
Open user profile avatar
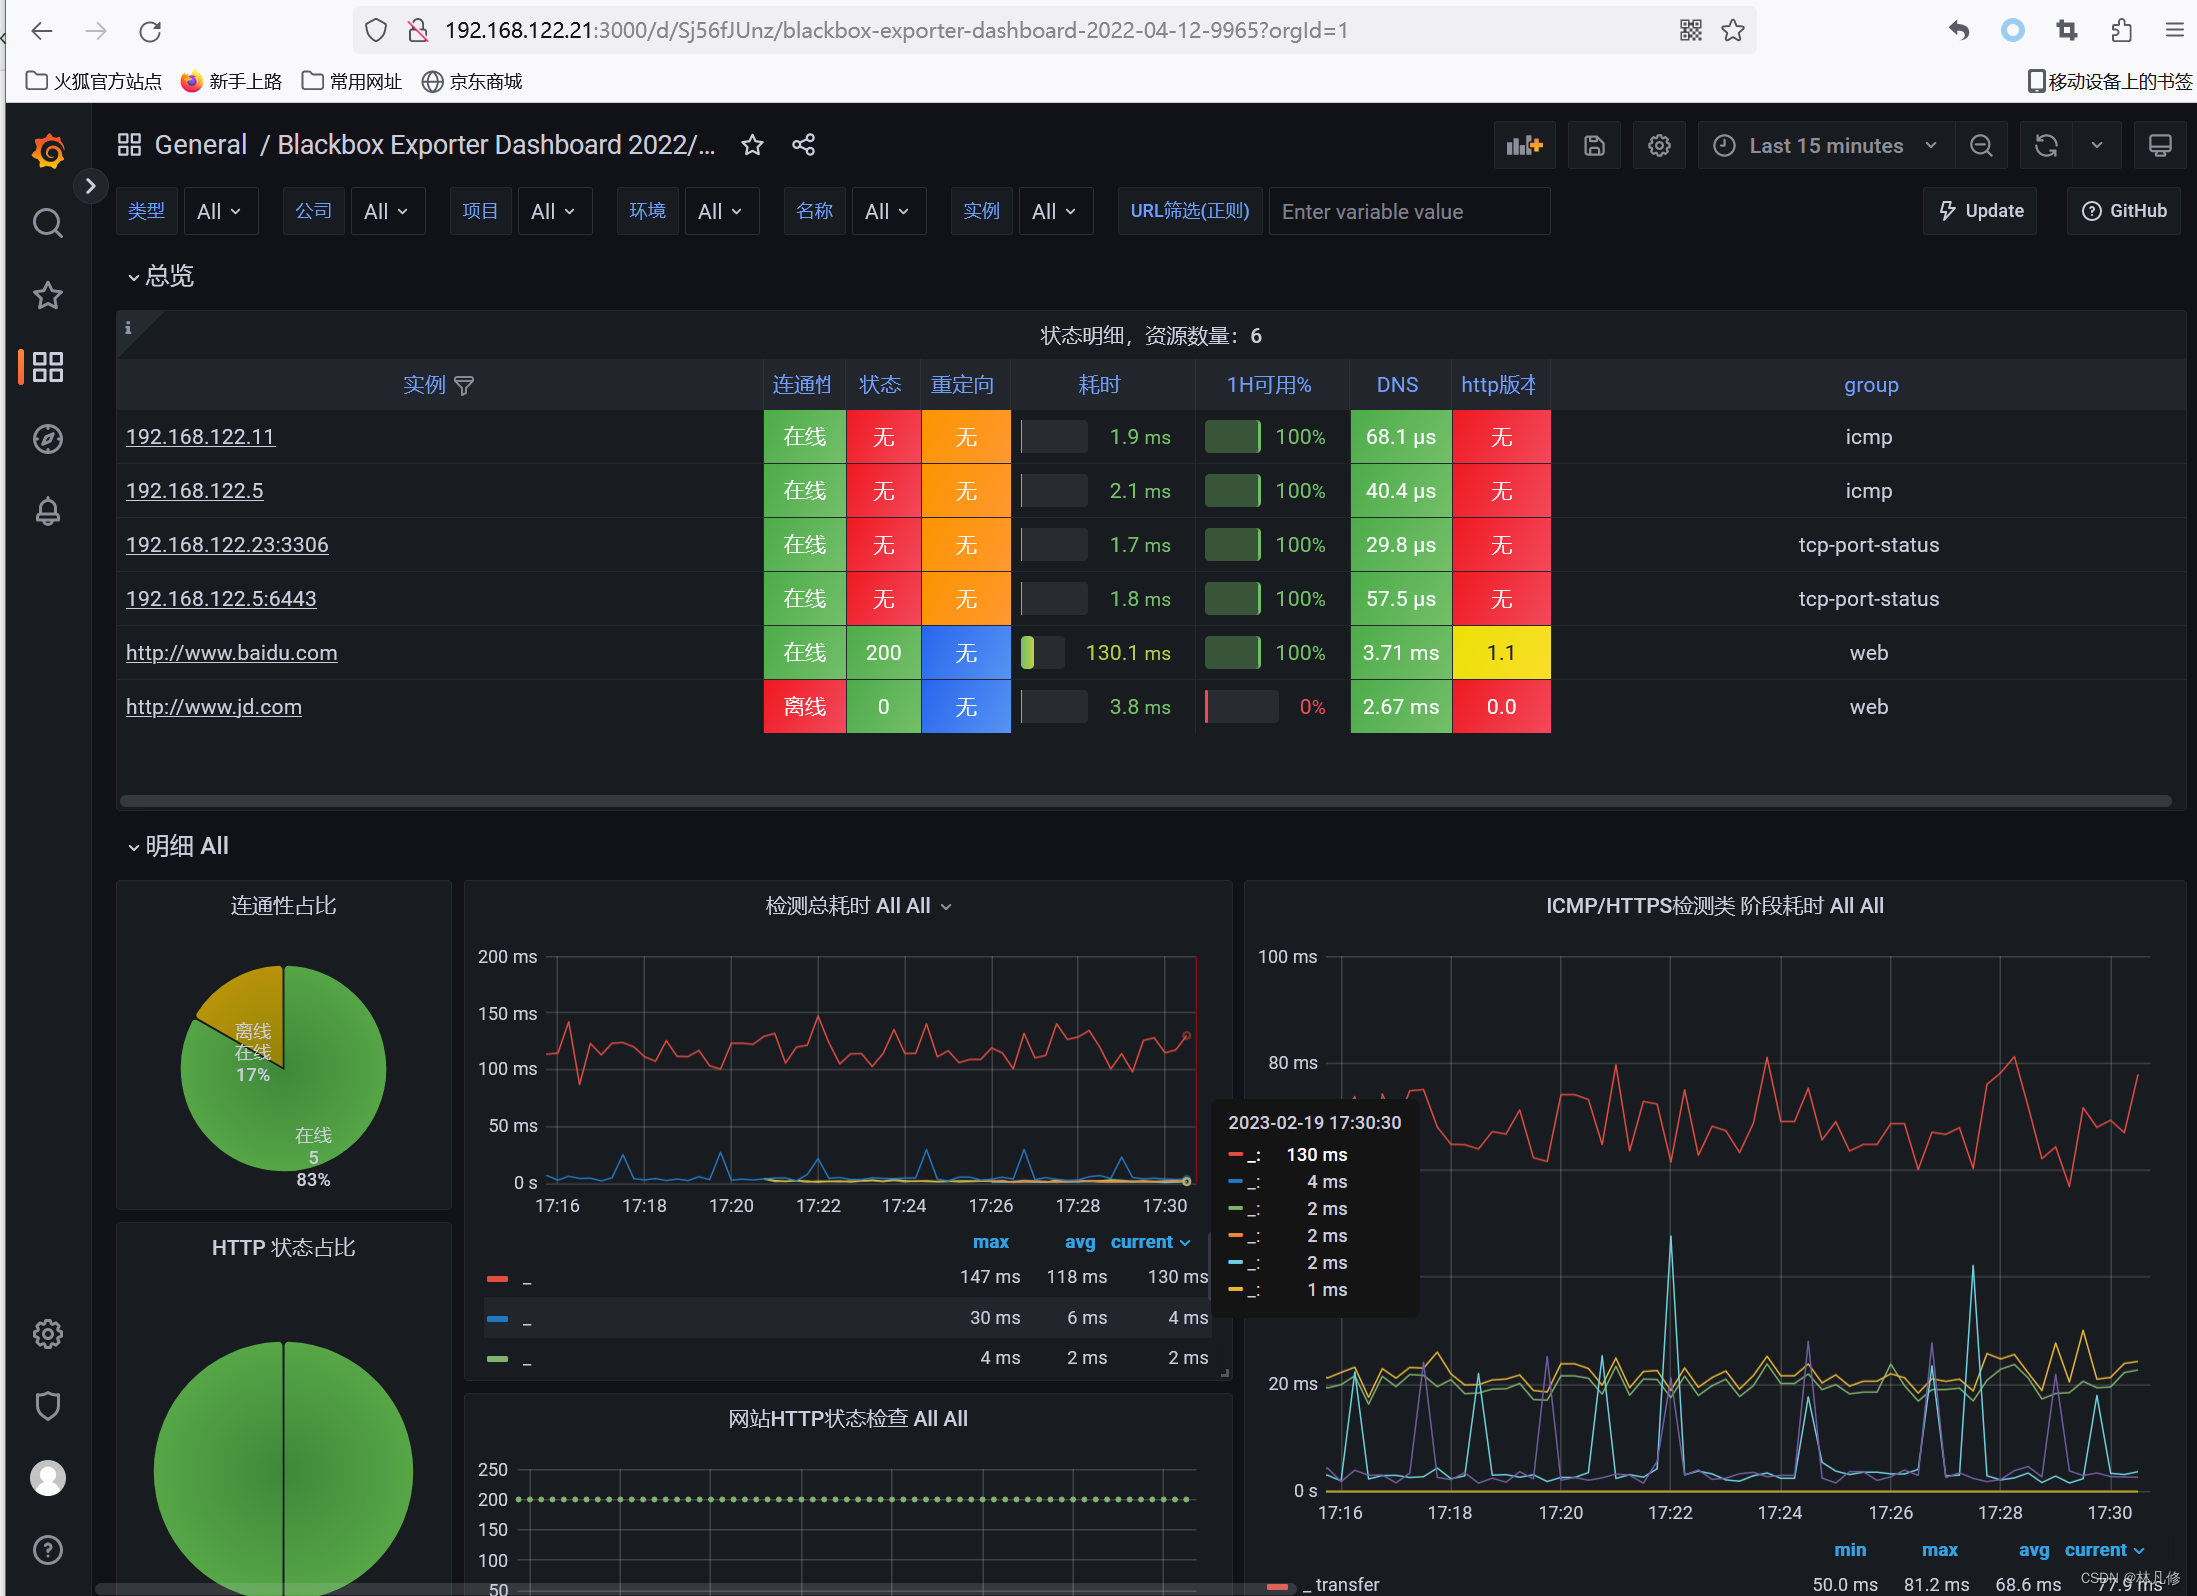coord(48,1478)
